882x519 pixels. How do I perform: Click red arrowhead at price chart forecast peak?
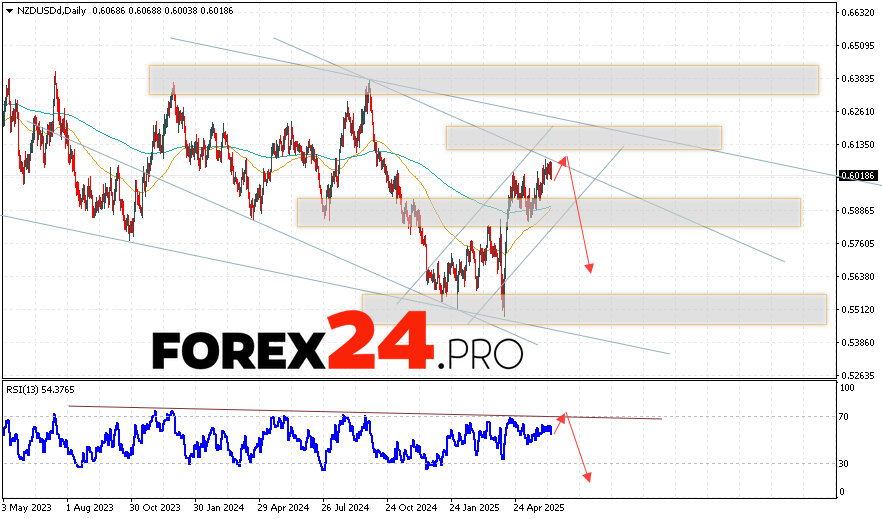565,158
